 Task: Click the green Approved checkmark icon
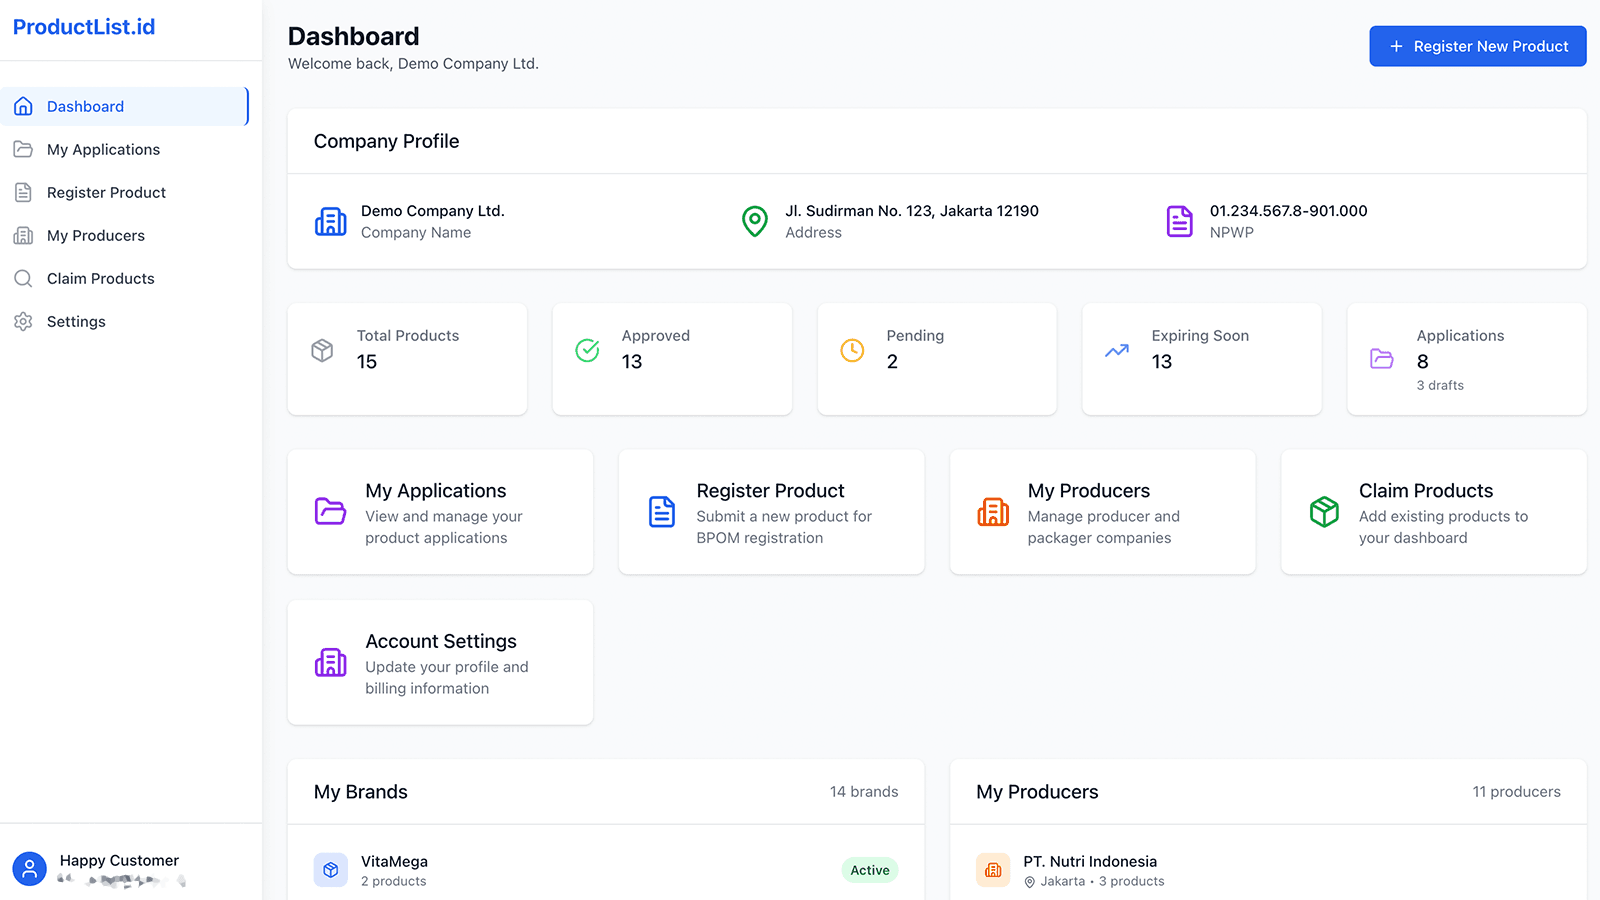click(x=587, y=350)
